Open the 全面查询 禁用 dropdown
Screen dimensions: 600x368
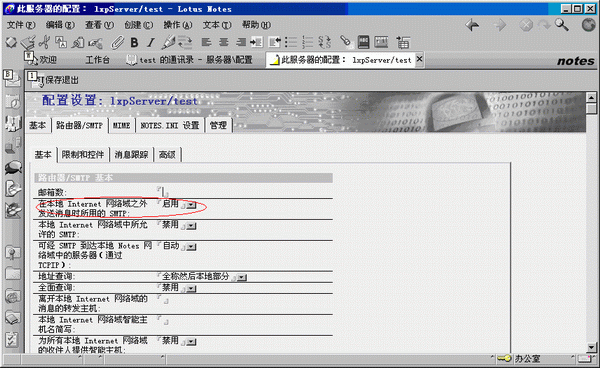pyautogui.click(x=191, y=288)
